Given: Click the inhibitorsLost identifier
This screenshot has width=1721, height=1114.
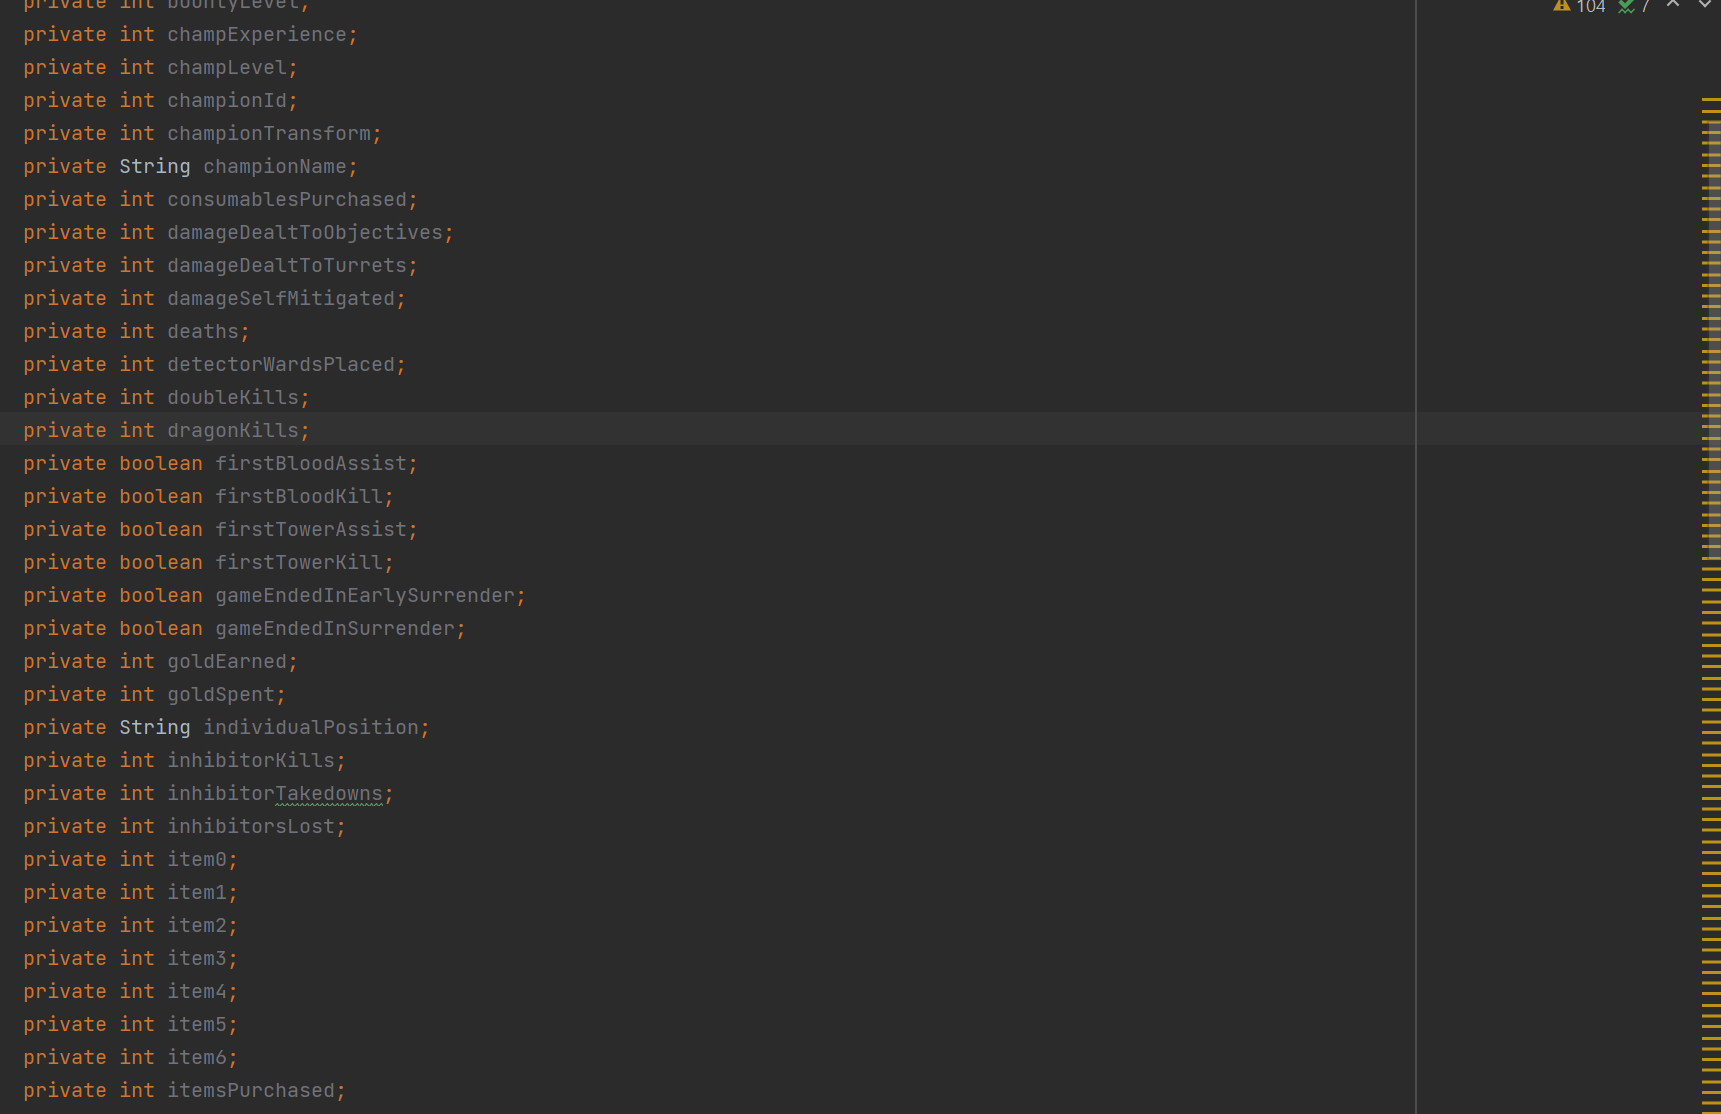Looking at the screenshot, I should point(251,827).
